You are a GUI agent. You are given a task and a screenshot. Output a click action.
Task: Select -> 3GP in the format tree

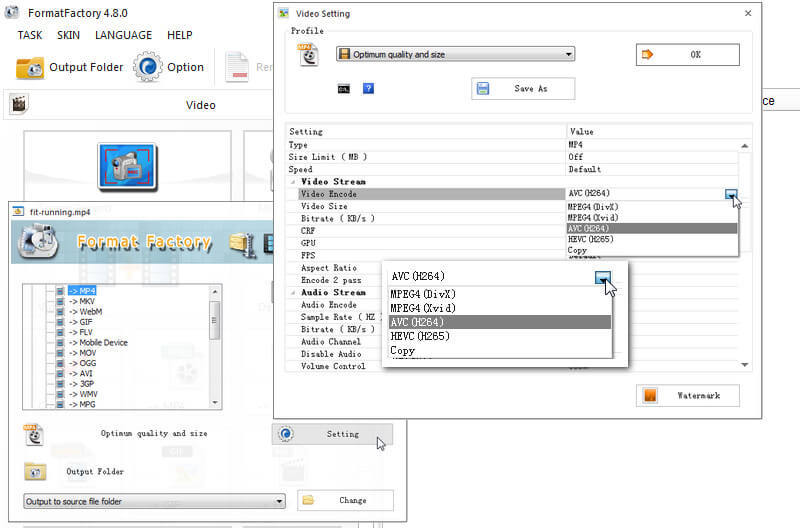coord(81,384)
